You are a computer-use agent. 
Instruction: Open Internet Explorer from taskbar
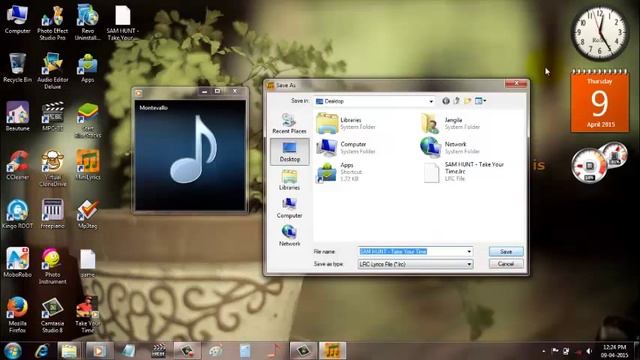(42, 351)
